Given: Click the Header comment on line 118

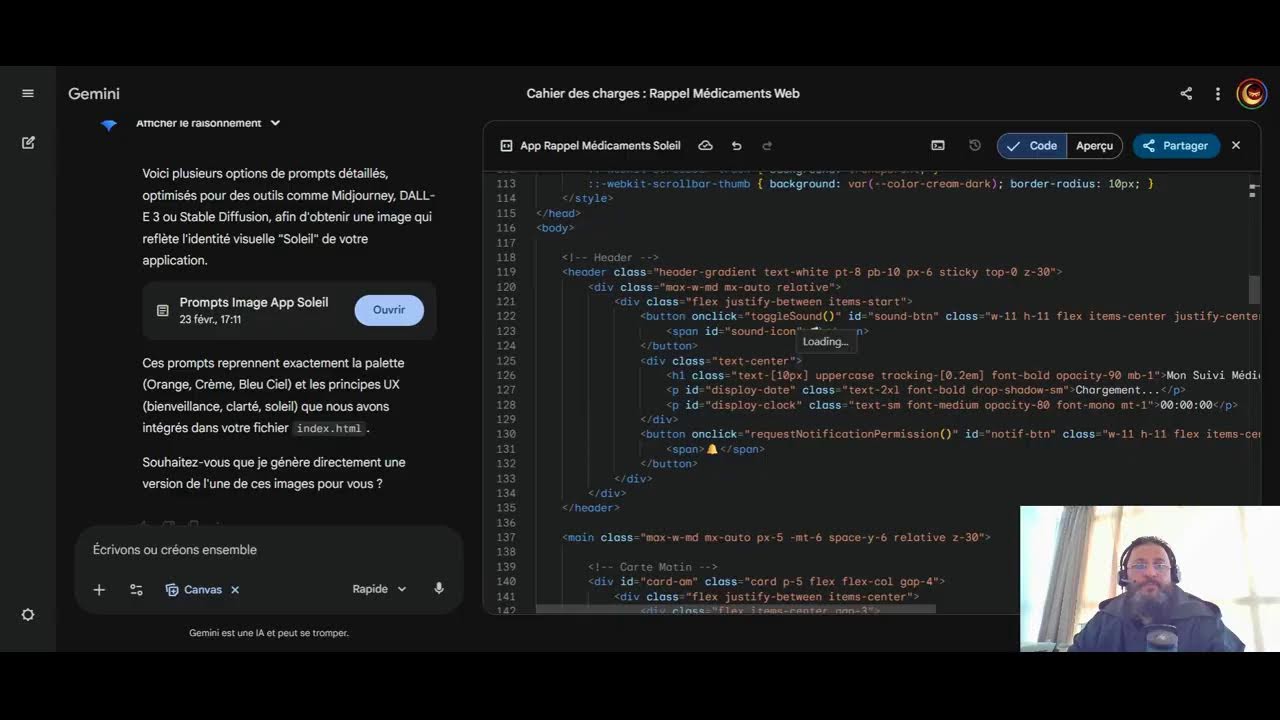Looking at the screenshot, I should [609, 257].
